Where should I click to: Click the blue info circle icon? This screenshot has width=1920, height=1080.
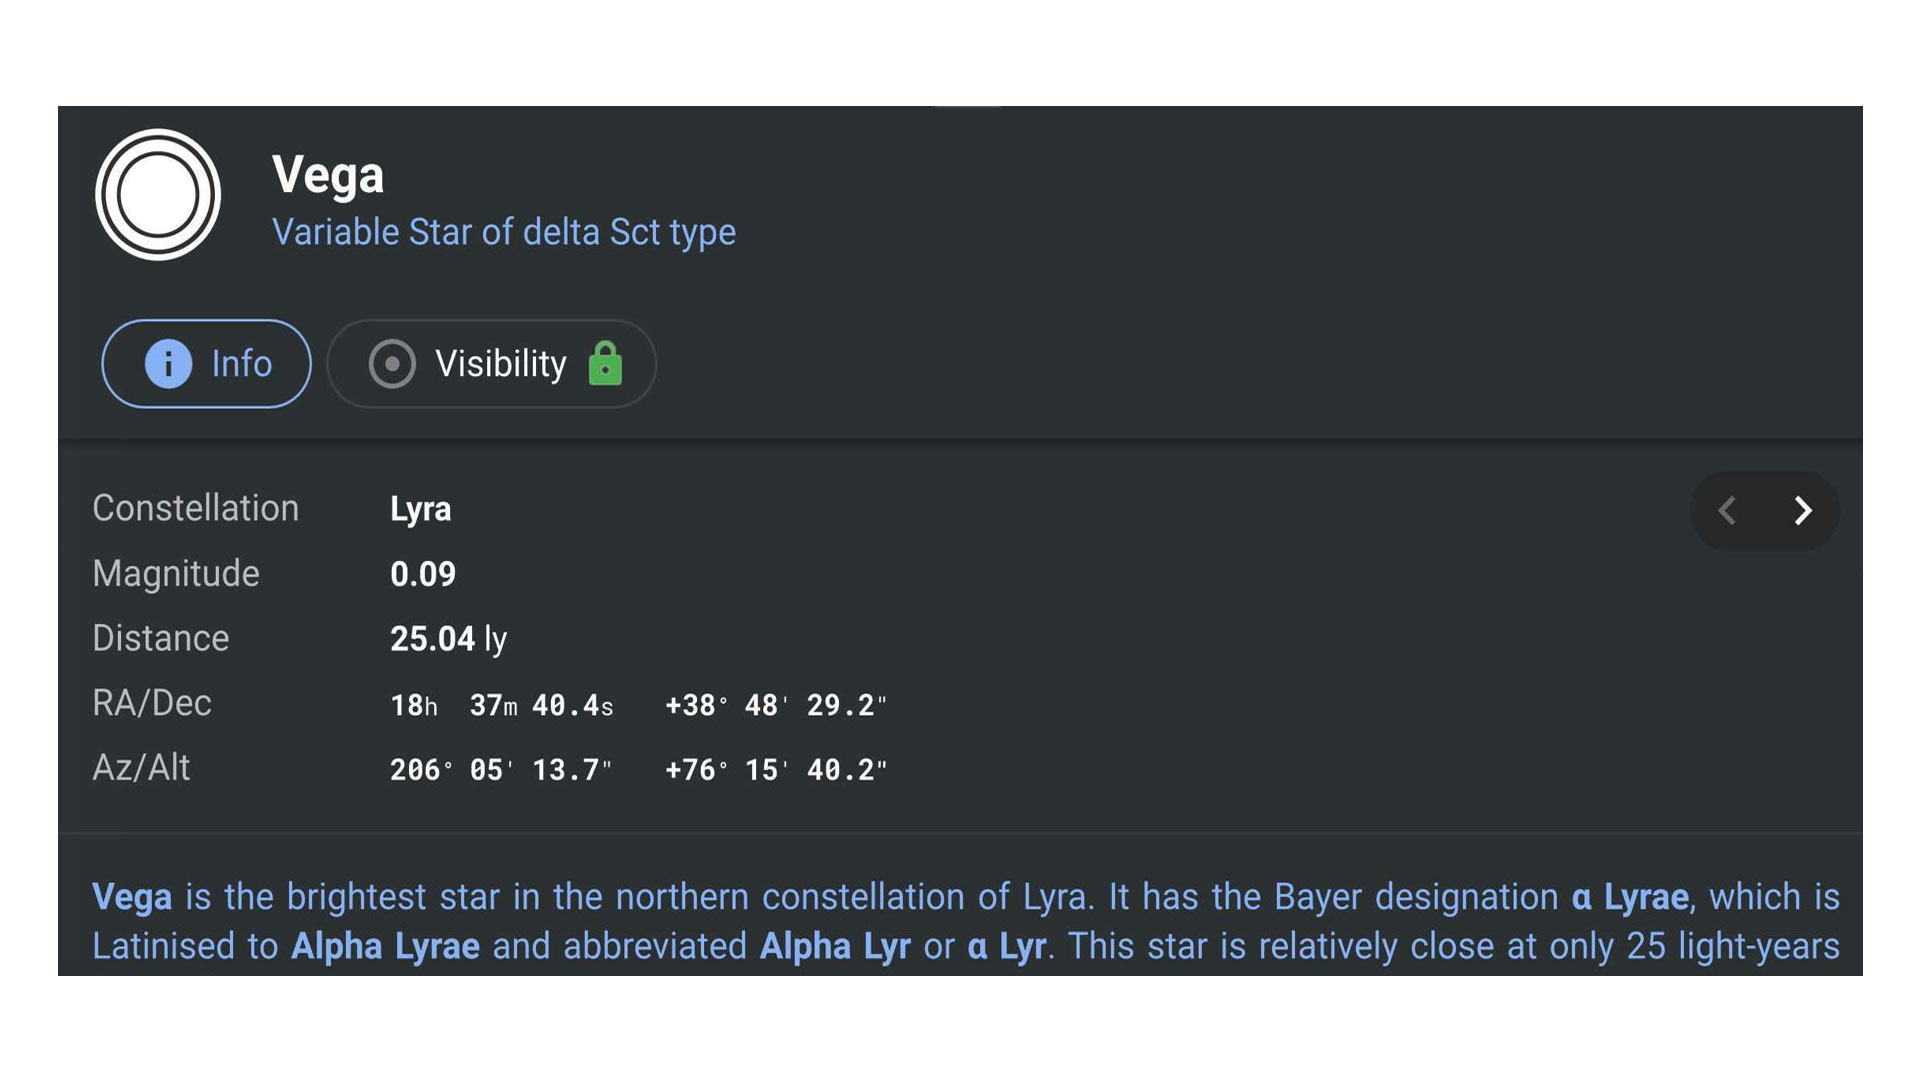tap(168, 364)
